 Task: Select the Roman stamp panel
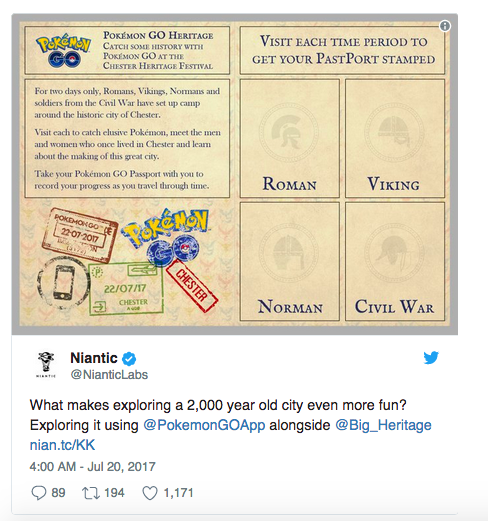(289, 138)
